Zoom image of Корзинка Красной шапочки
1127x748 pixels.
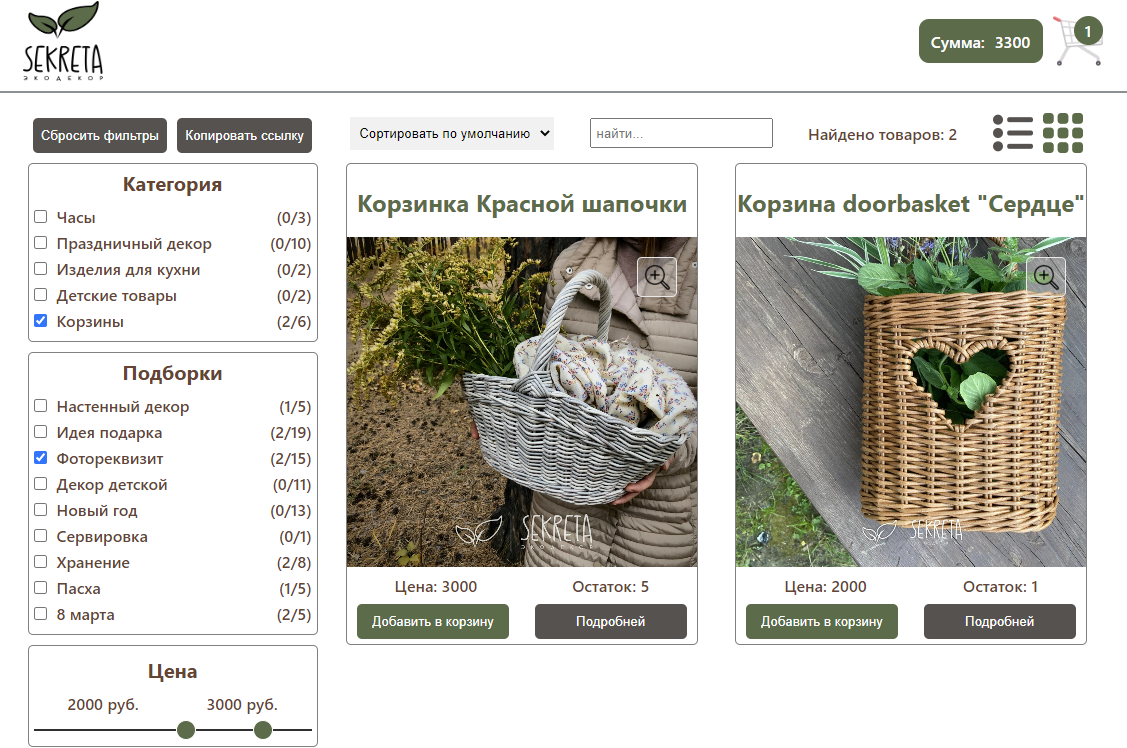657,277
